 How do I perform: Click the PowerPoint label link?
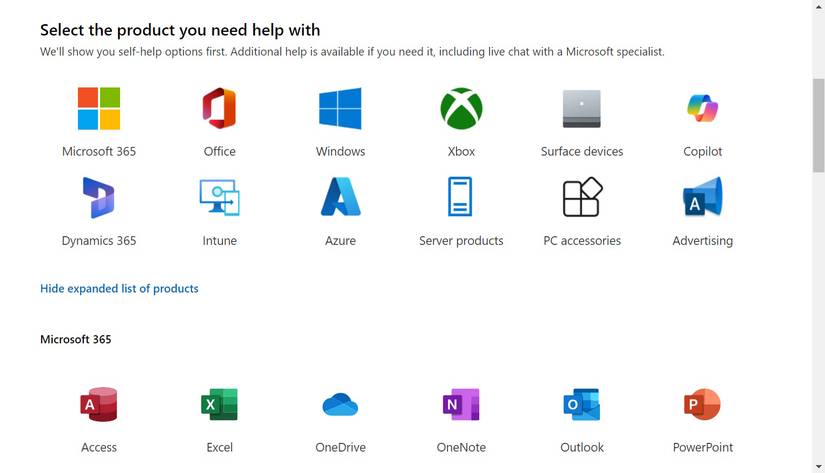702,448
